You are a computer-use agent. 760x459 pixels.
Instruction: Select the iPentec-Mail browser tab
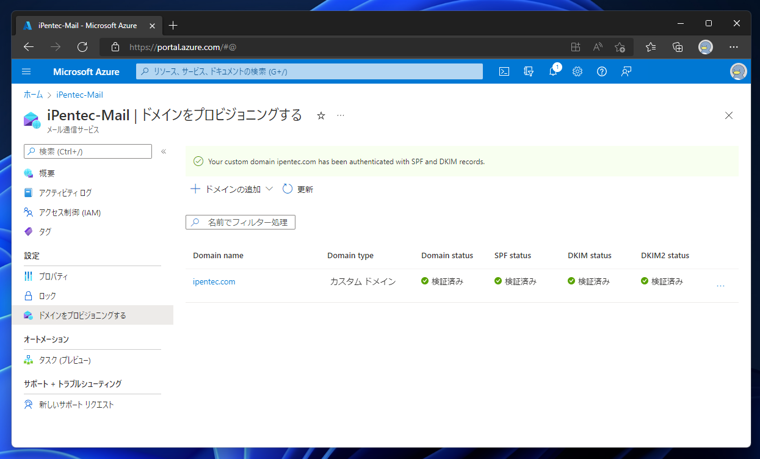pyautogui.click(x=89, y=25)
